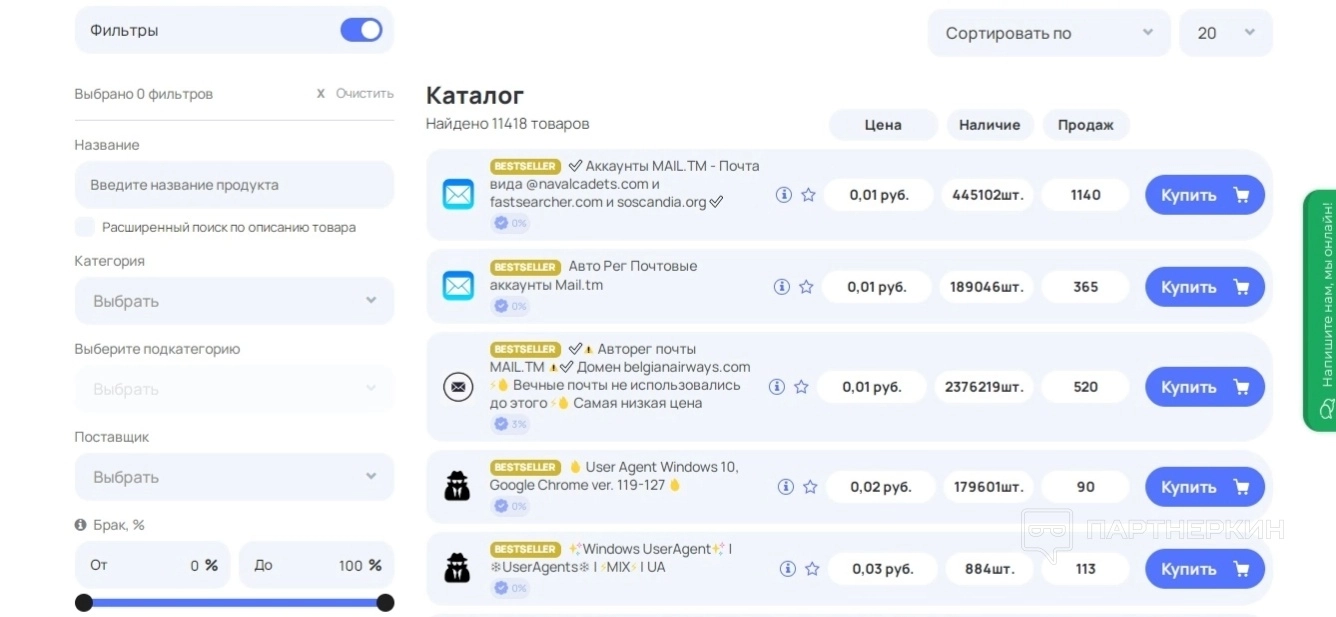Screen dimensions: 1336x617
Task: Open the Сортировать по dropdown
Action: click(x=1048, y=33)
